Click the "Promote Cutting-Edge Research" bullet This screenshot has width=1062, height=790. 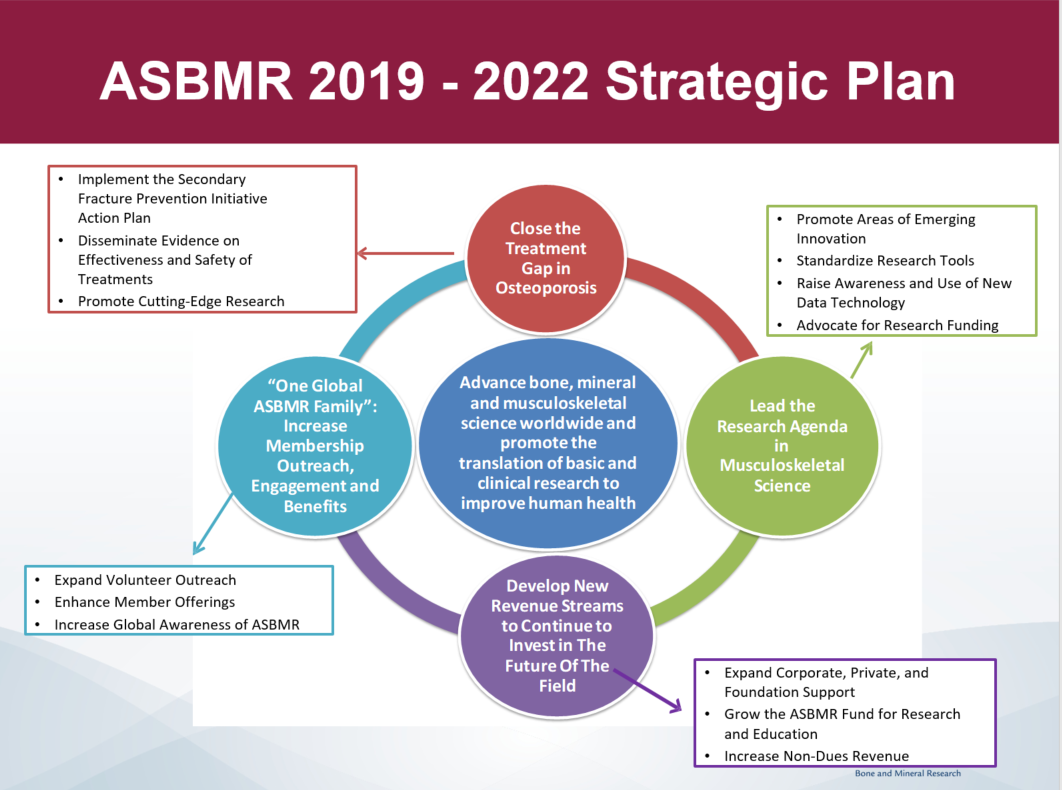[181, 302]
